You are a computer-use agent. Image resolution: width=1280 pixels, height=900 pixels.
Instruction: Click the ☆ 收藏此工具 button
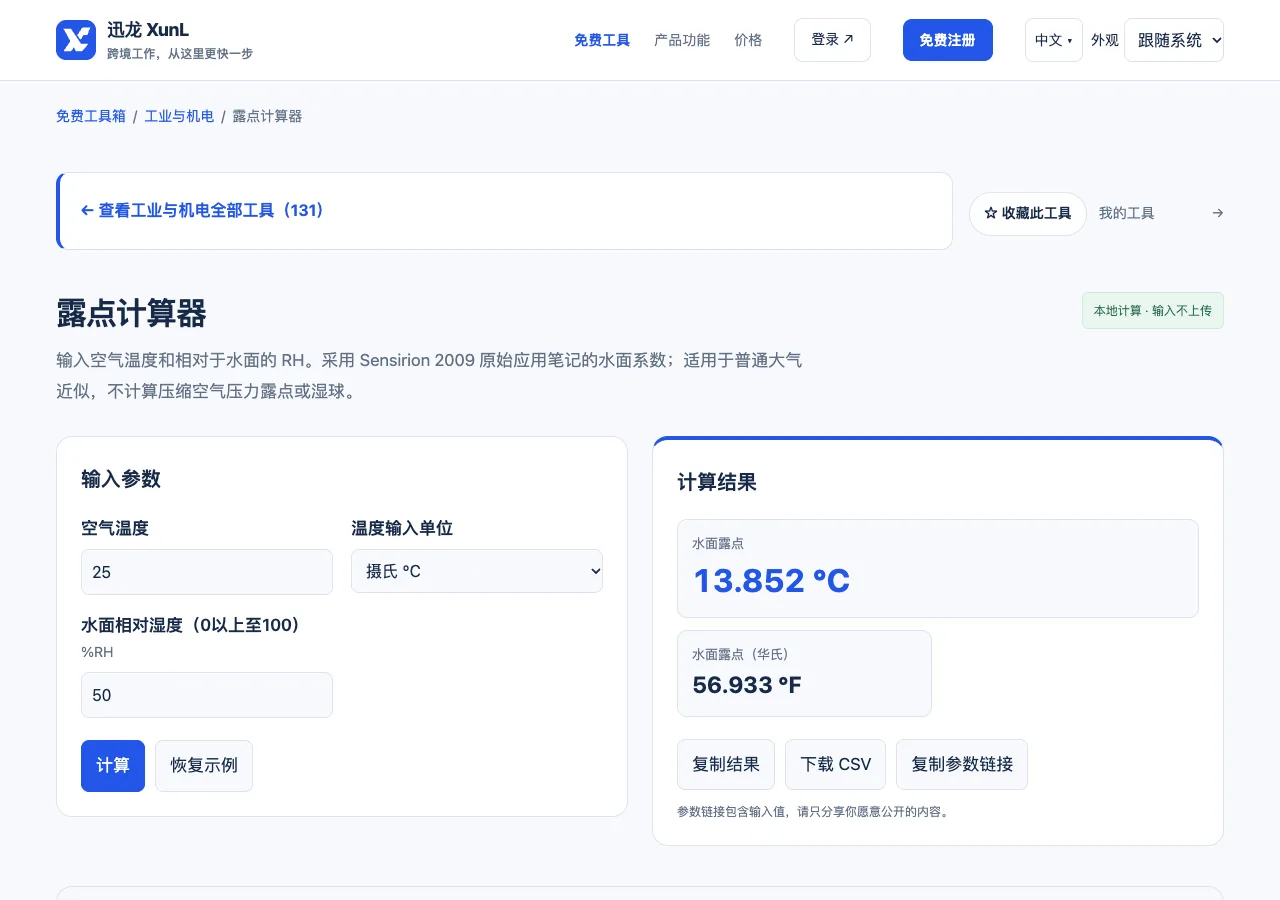1028,213
